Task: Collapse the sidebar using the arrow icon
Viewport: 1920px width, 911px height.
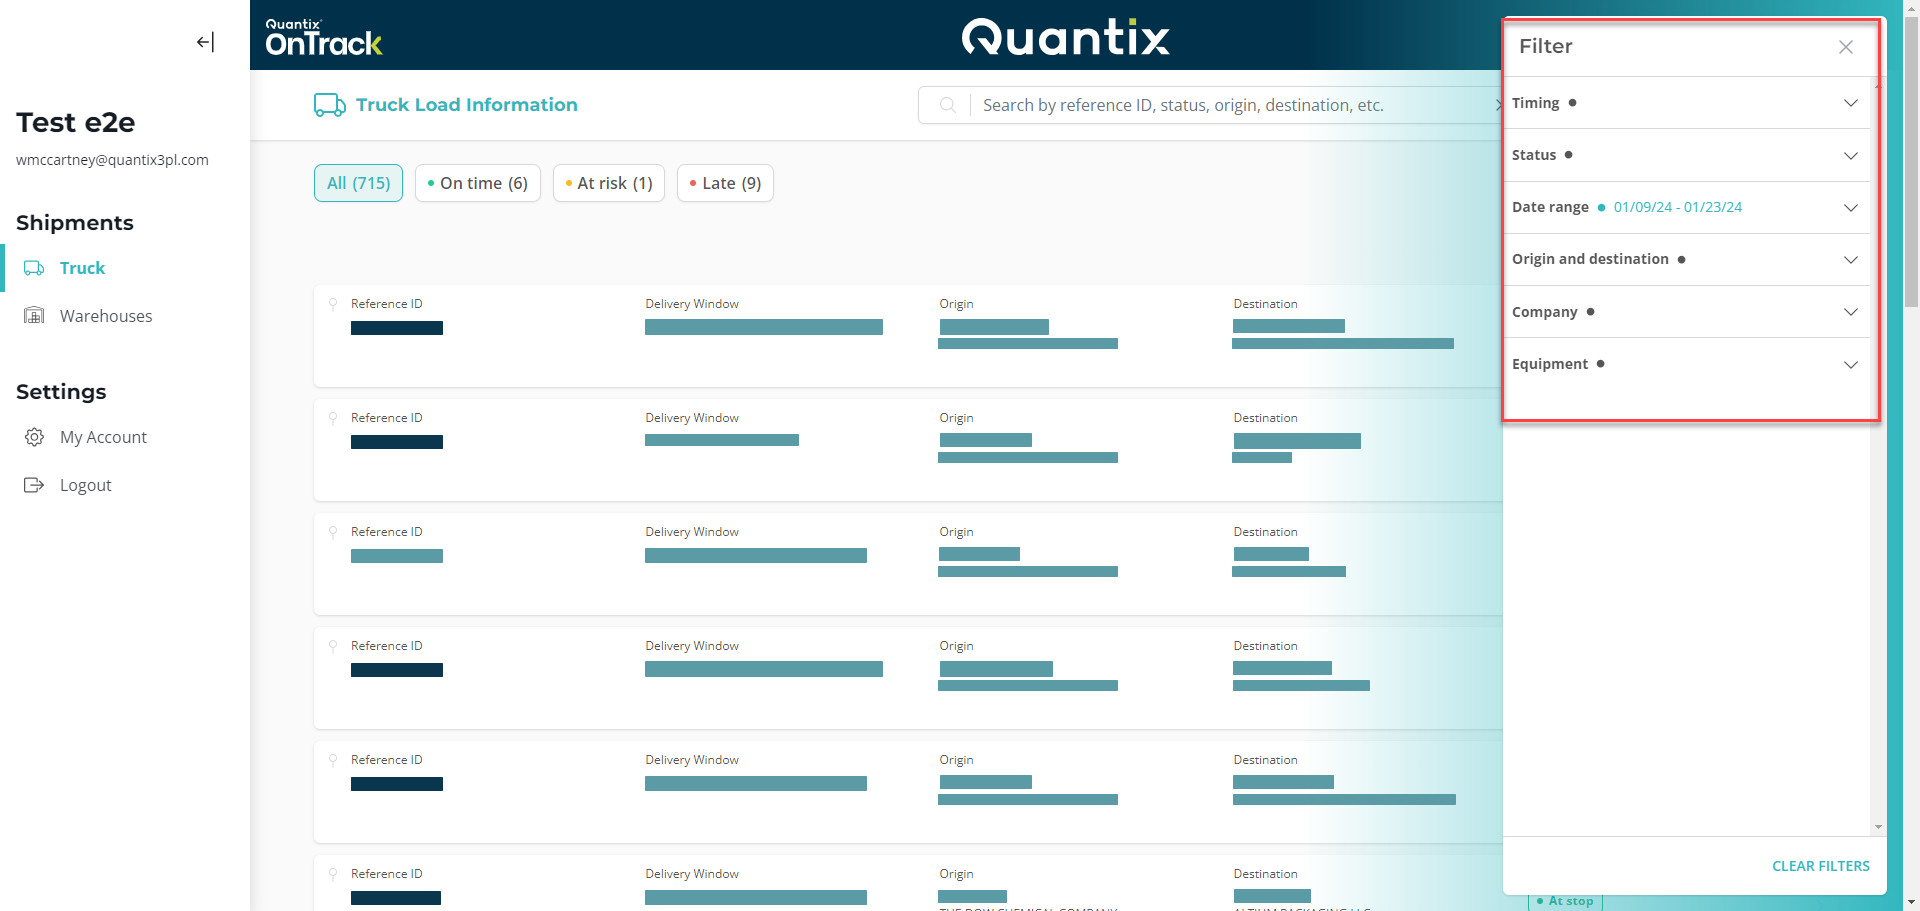Action: pyautogui.click(x=205, y=42)
